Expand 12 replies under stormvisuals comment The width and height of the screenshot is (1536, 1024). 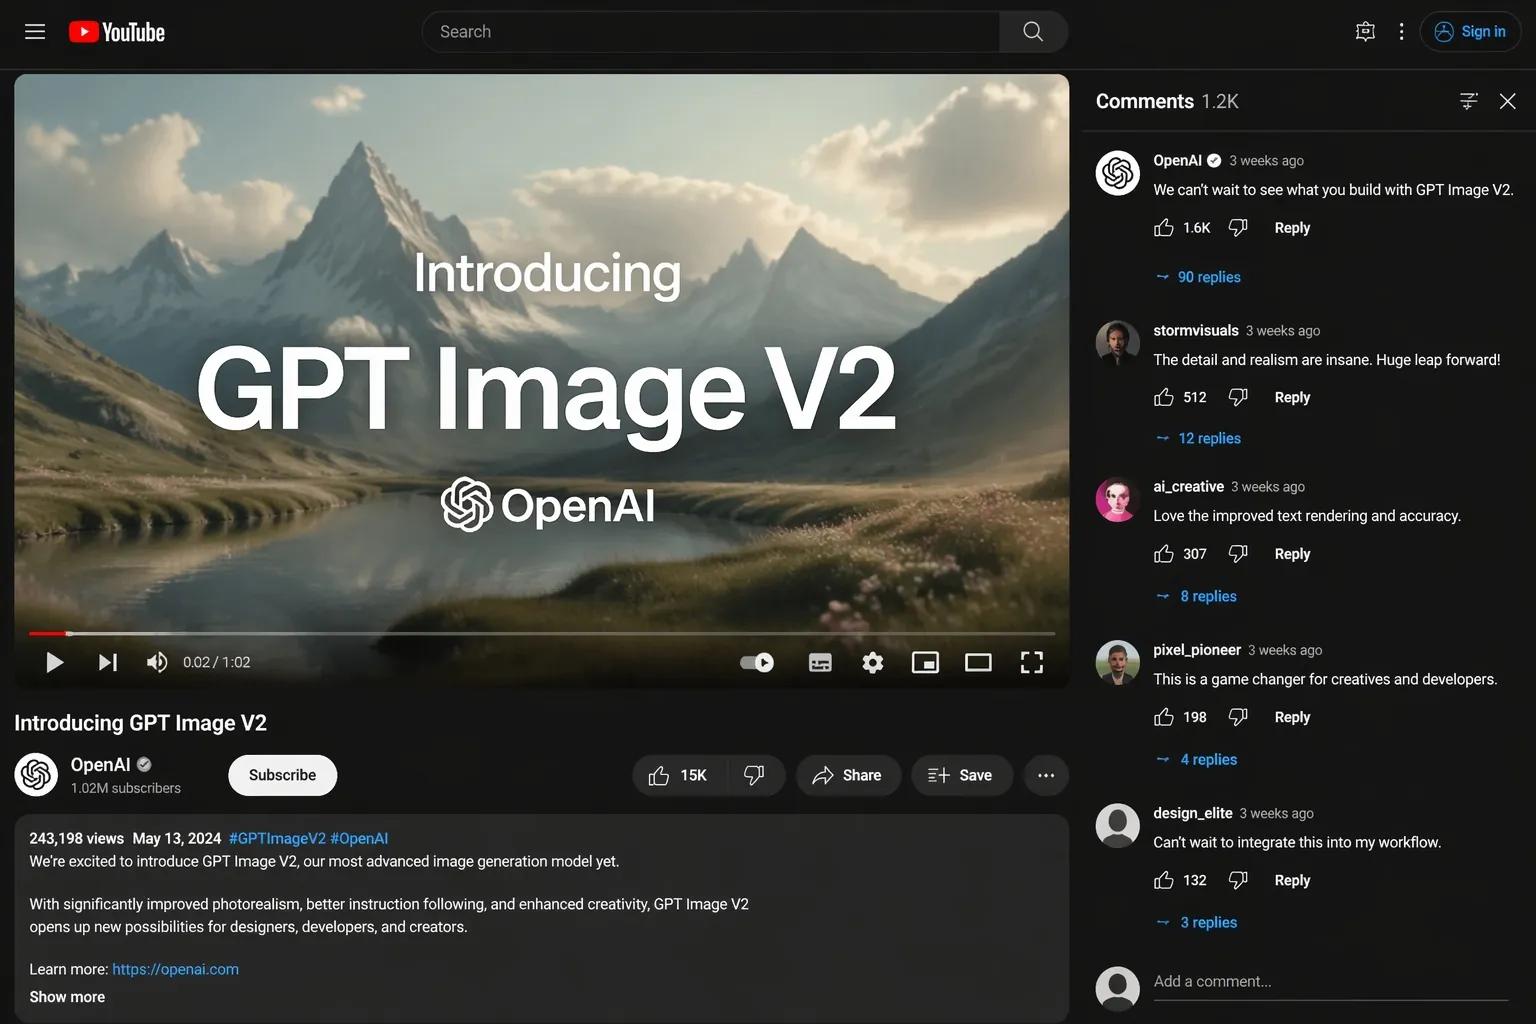(x=1208, y=438)
